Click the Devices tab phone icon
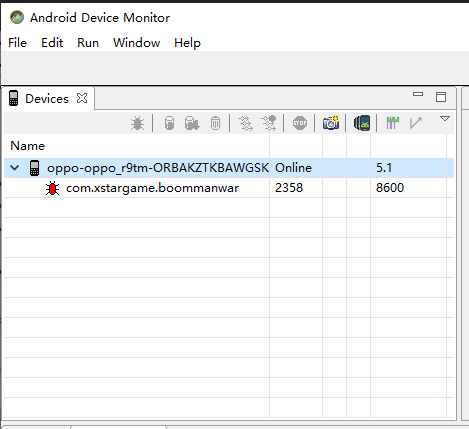 click(x=13, y=98)
